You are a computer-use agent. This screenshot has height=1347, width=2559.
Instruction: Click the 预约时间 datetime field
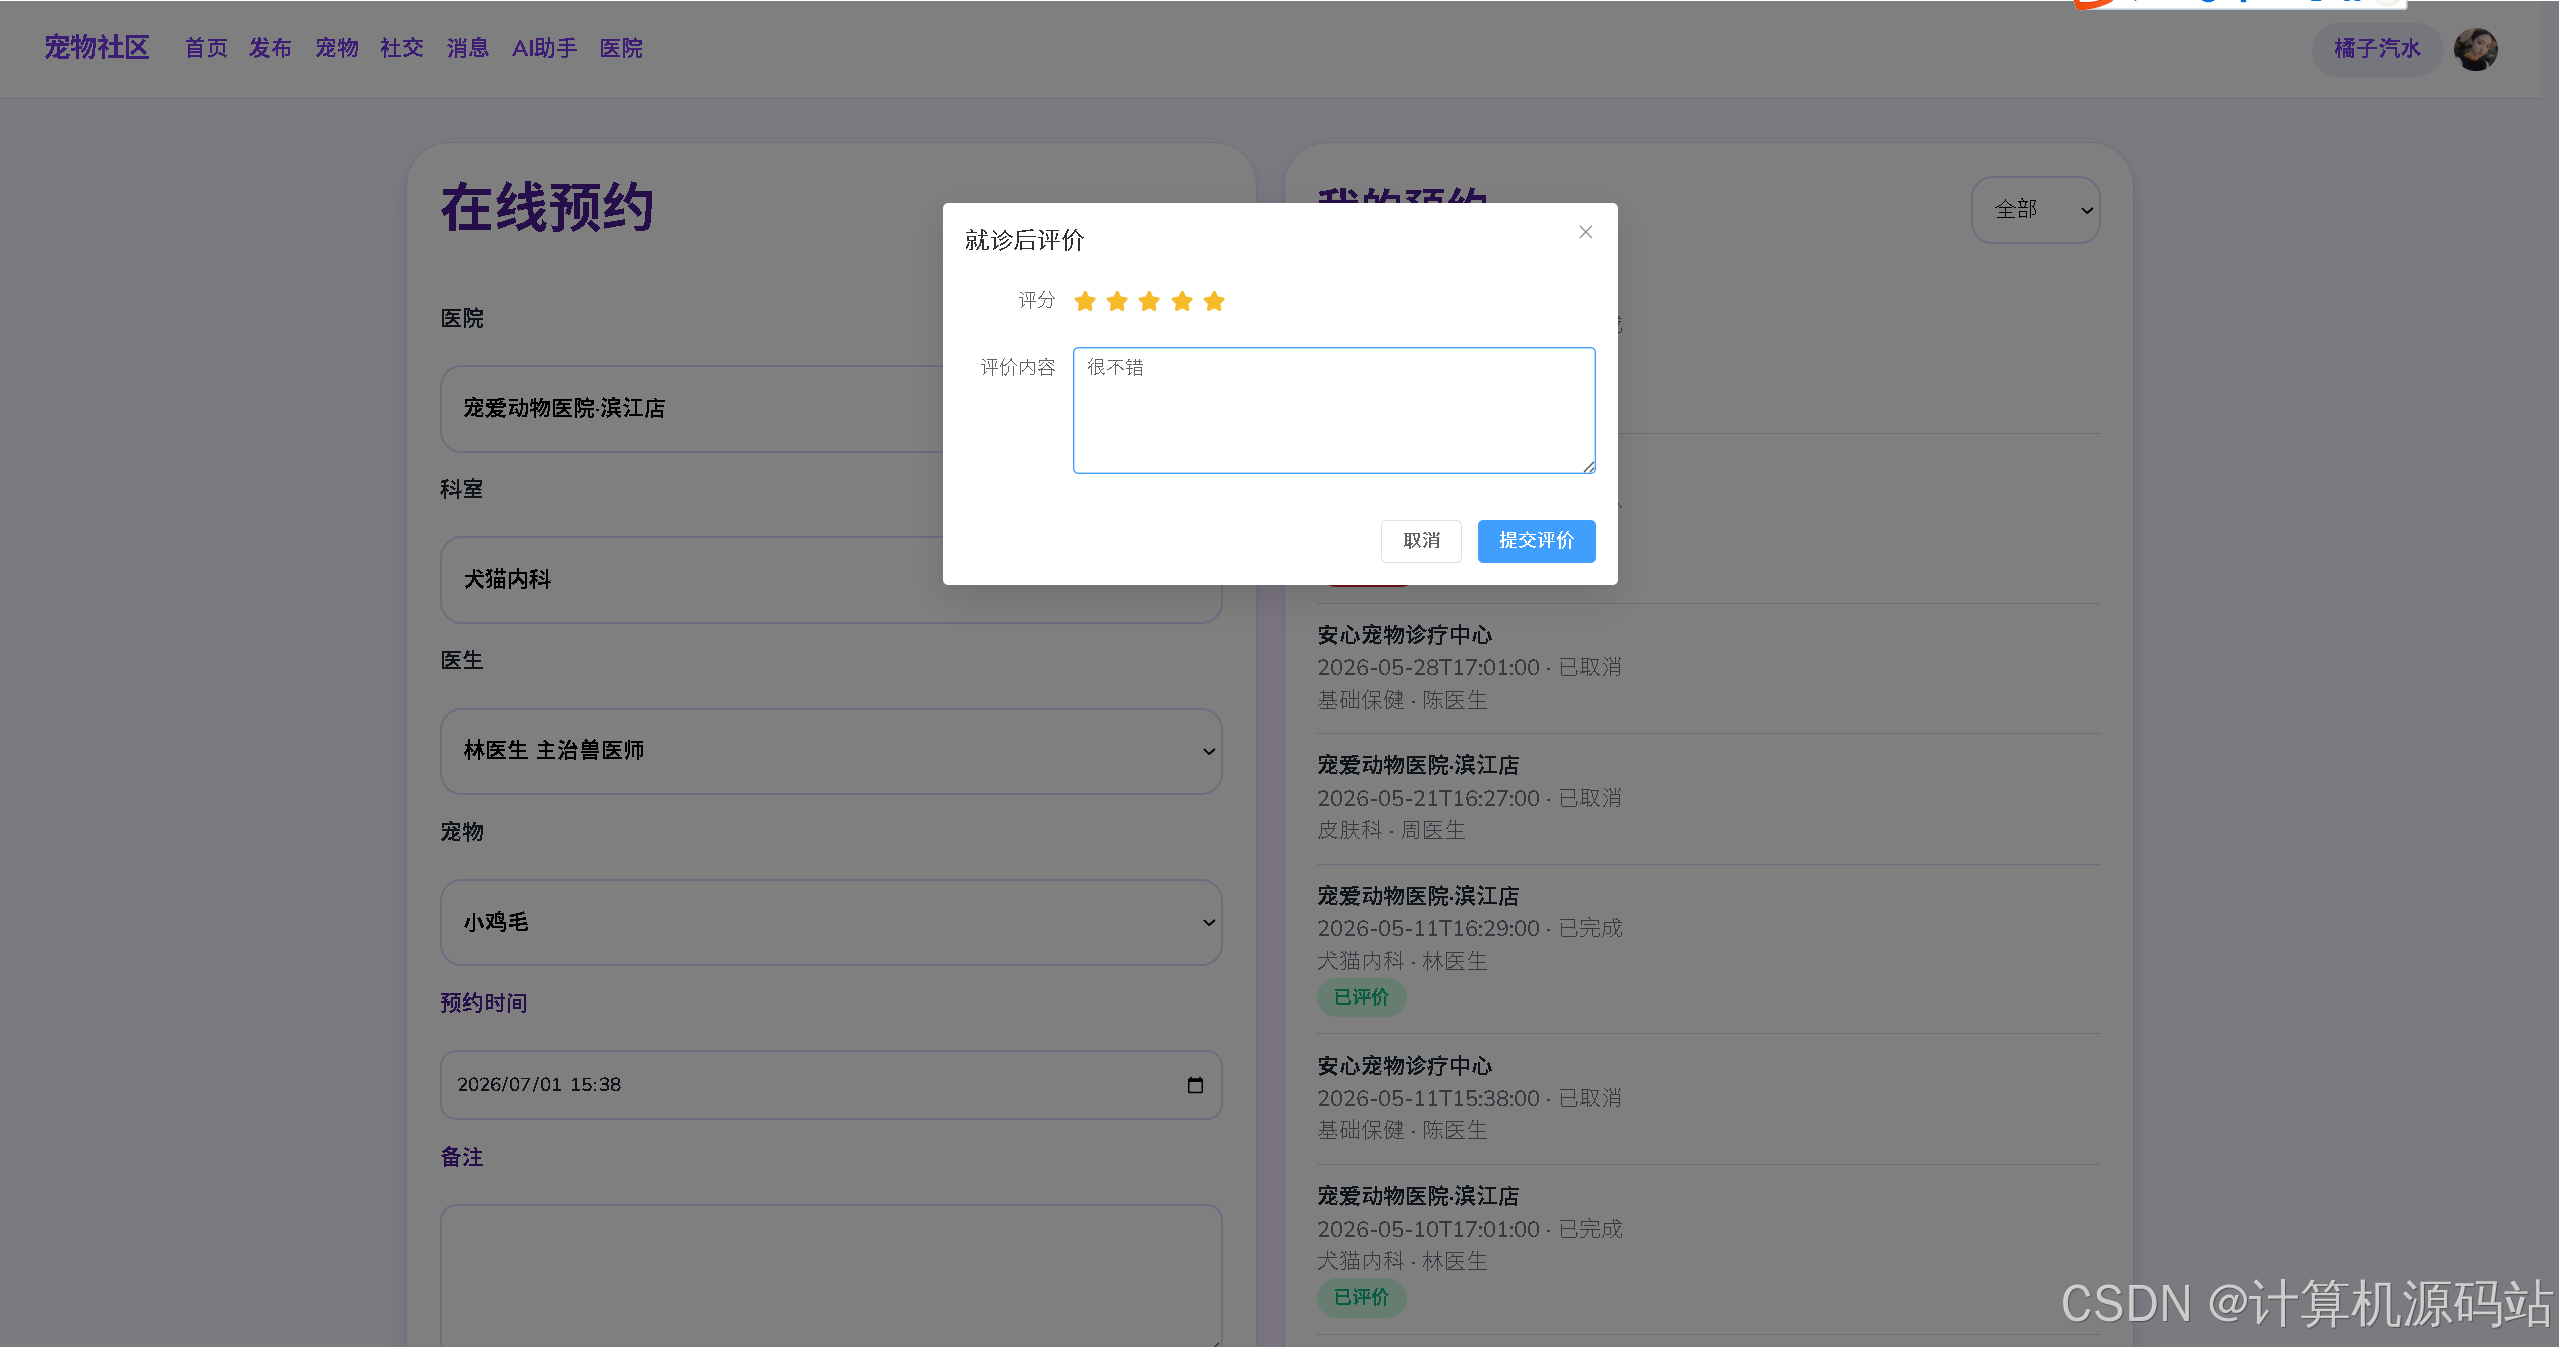click(x=831, y=1085)
